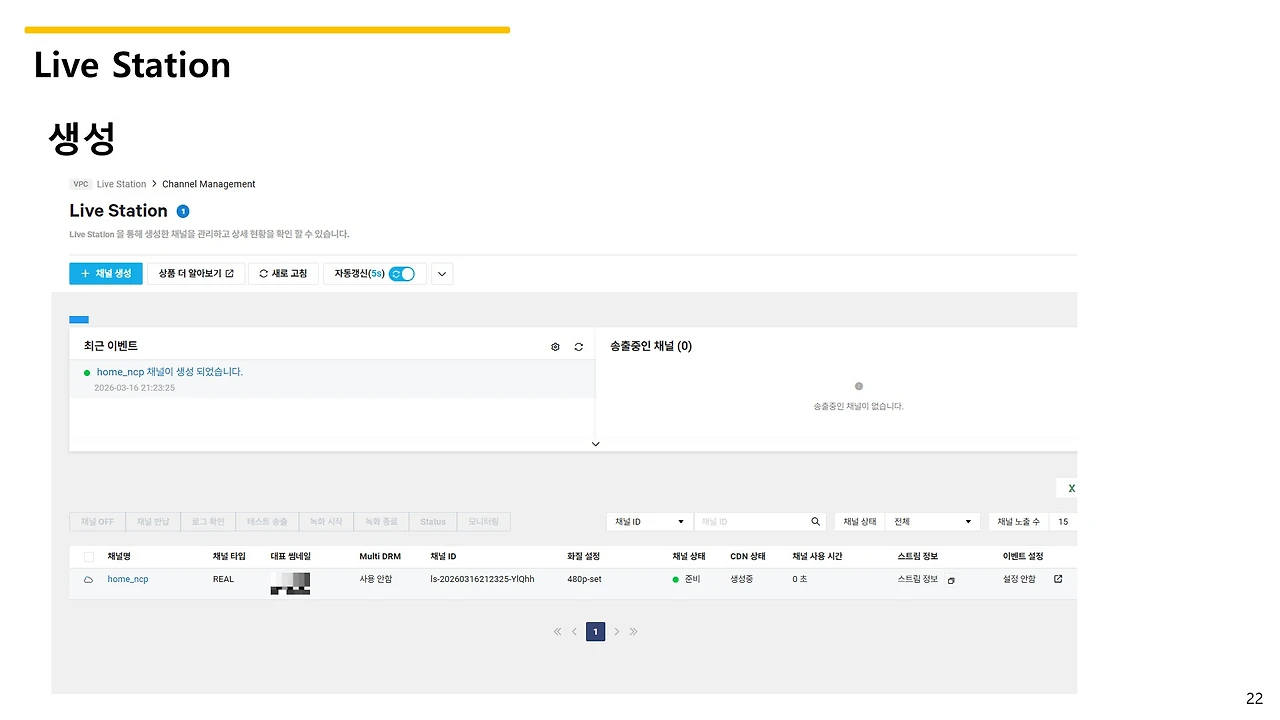Go to the next page arrow
This screenshot has height=720, width=1280.
coord(617,632)
